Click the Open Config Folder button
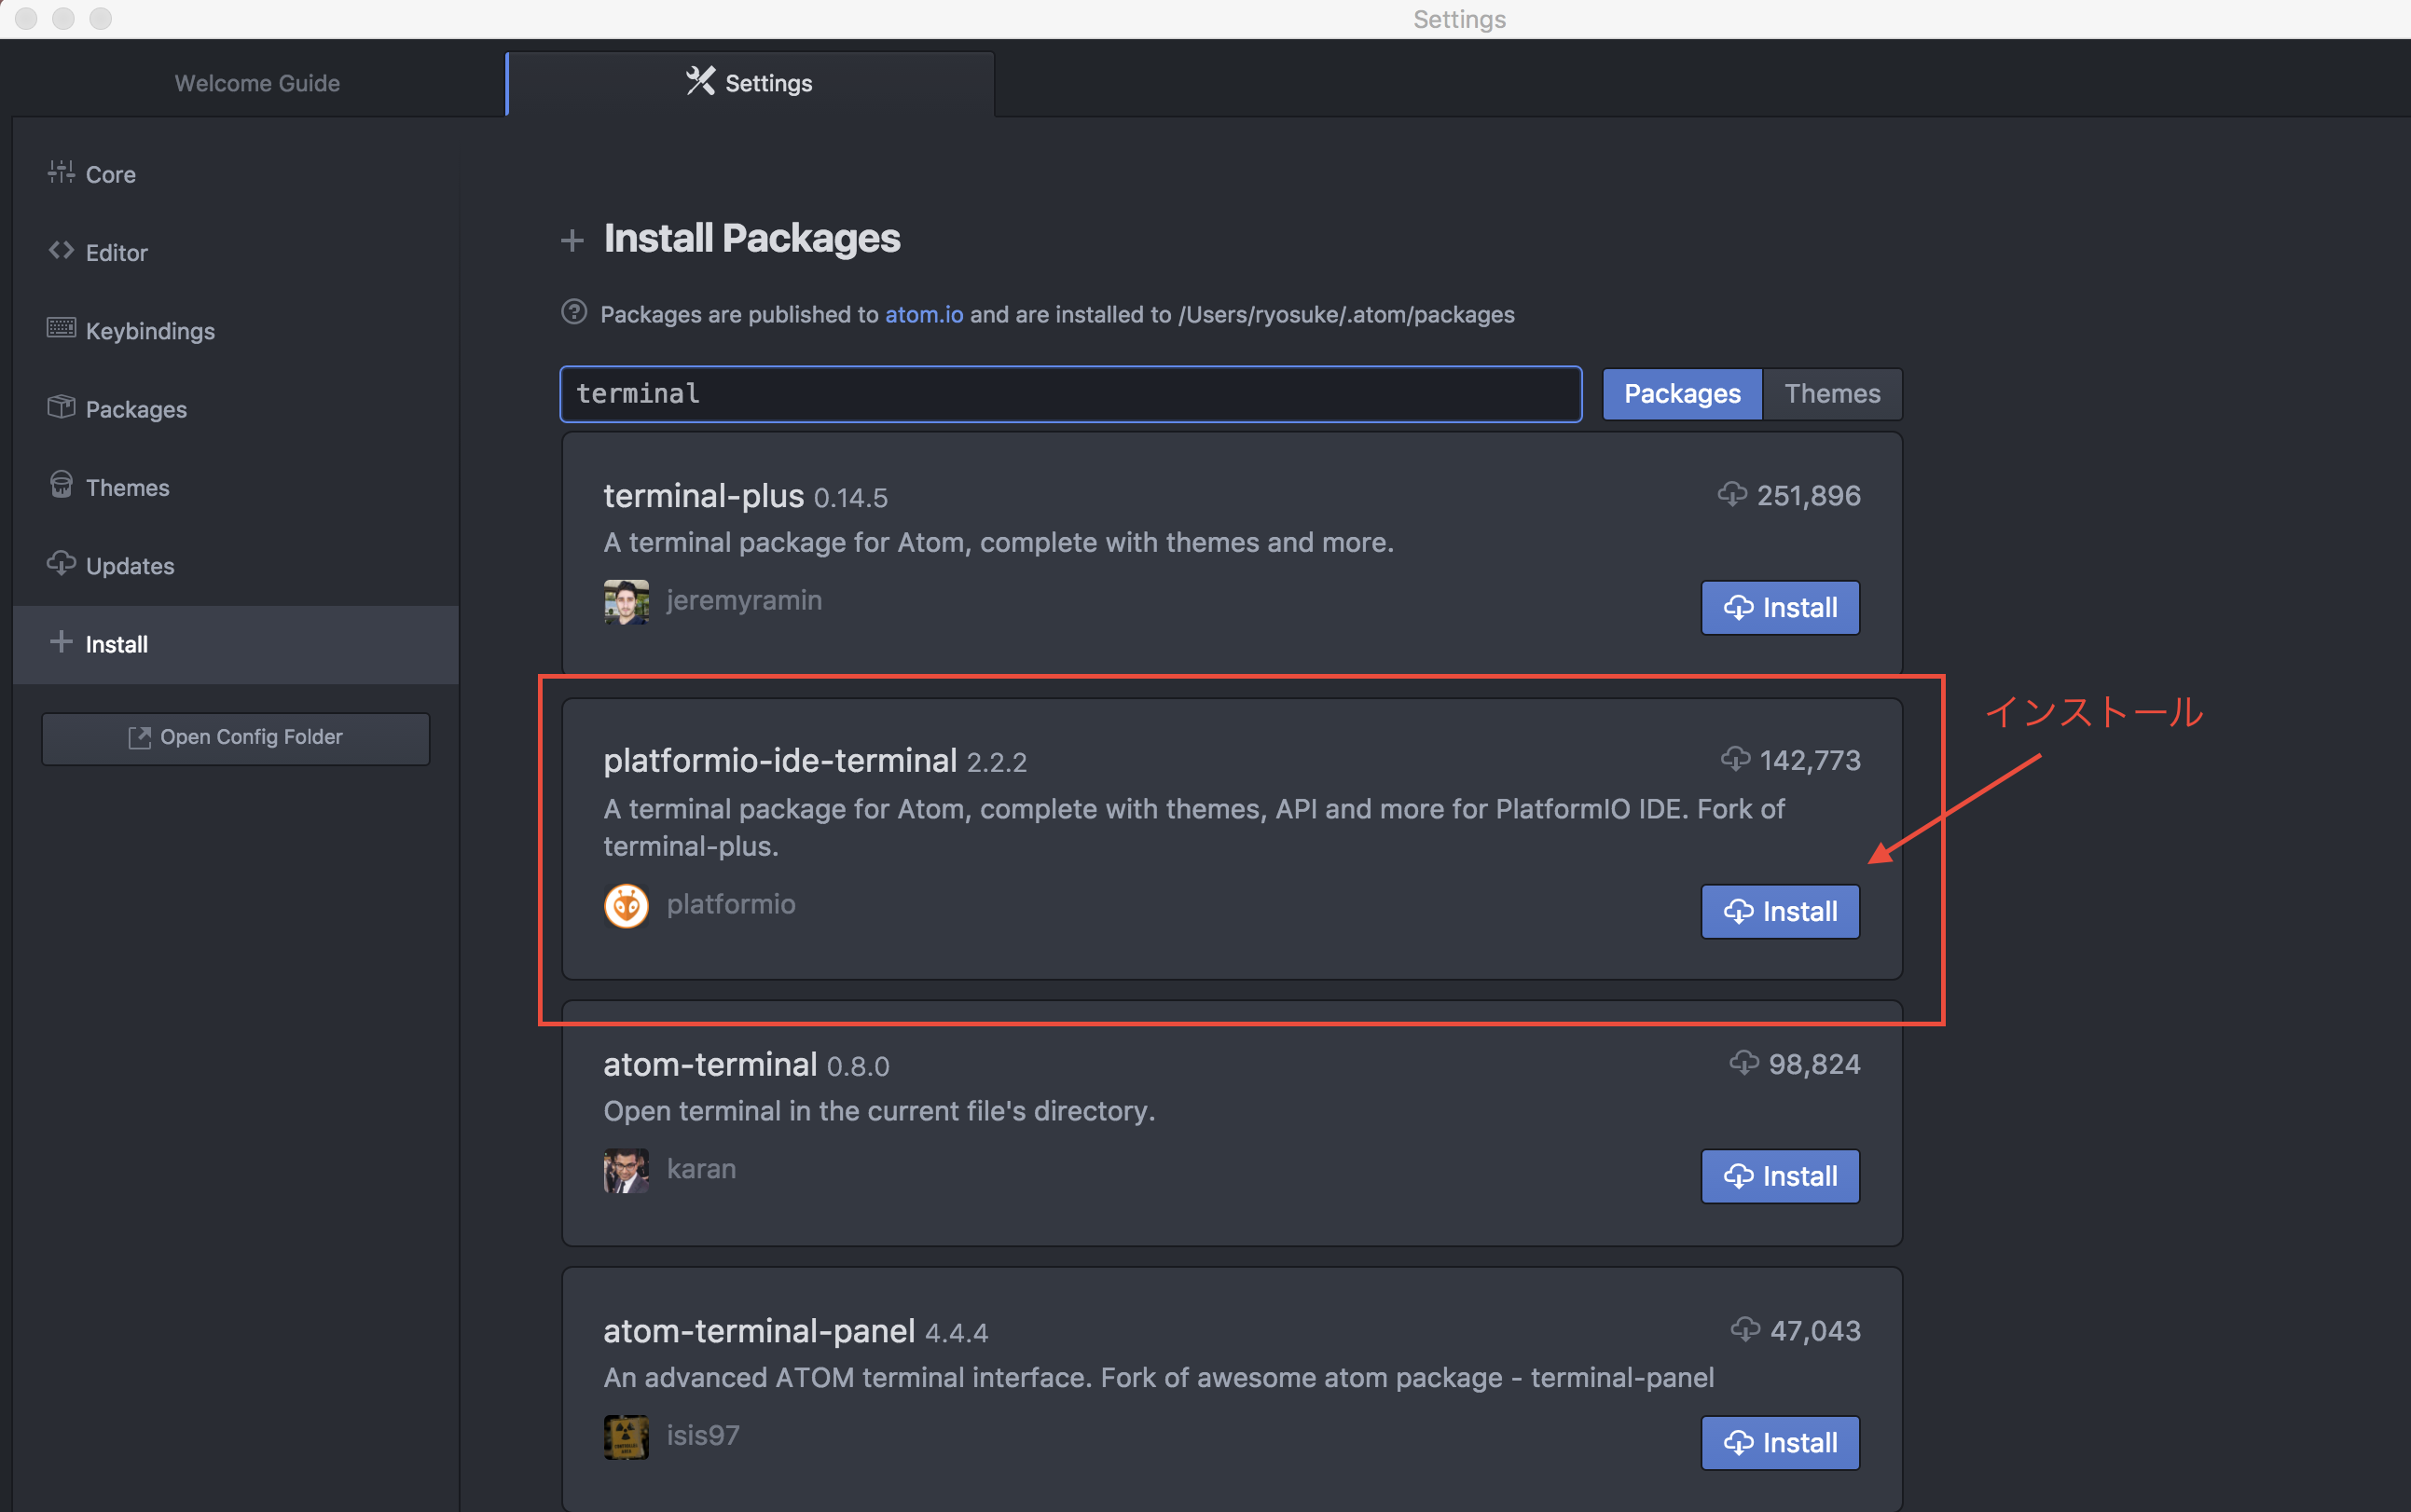2411x1512 pixels. (236, 738)
